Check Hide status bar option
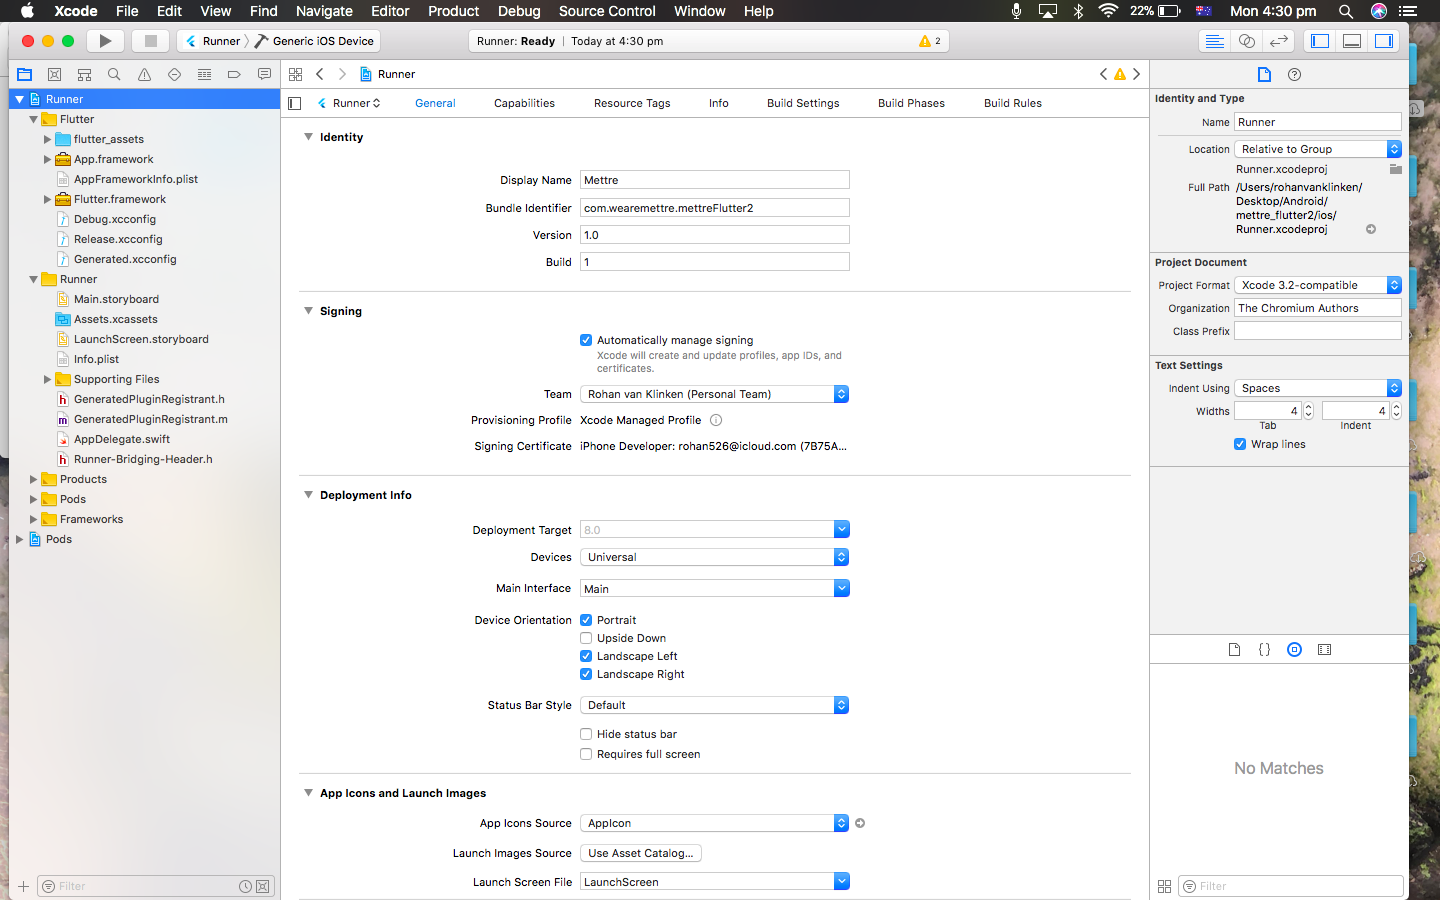This screenshot has height=900, width=1440. click(x=586, y=734)
